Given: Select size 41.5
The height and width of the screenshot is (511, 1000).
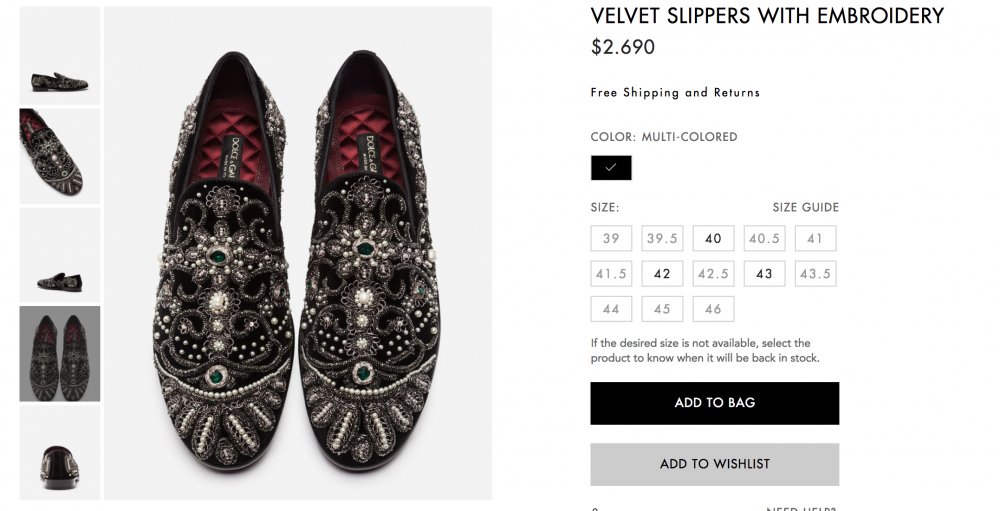Looking at the screenshot, I should 611,274.
